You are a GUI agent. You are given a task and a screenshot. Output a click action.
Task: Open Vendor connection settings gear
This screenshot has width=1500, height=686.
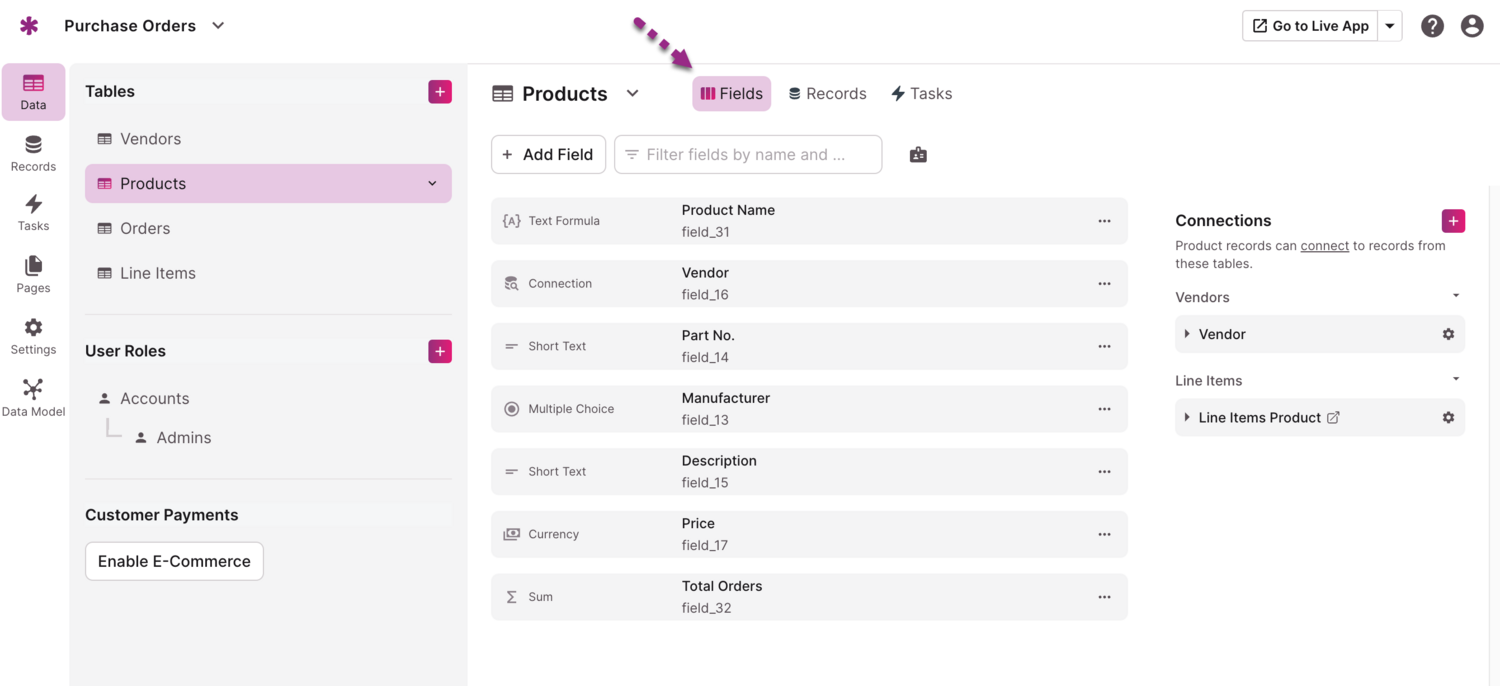coord(1448,334)
